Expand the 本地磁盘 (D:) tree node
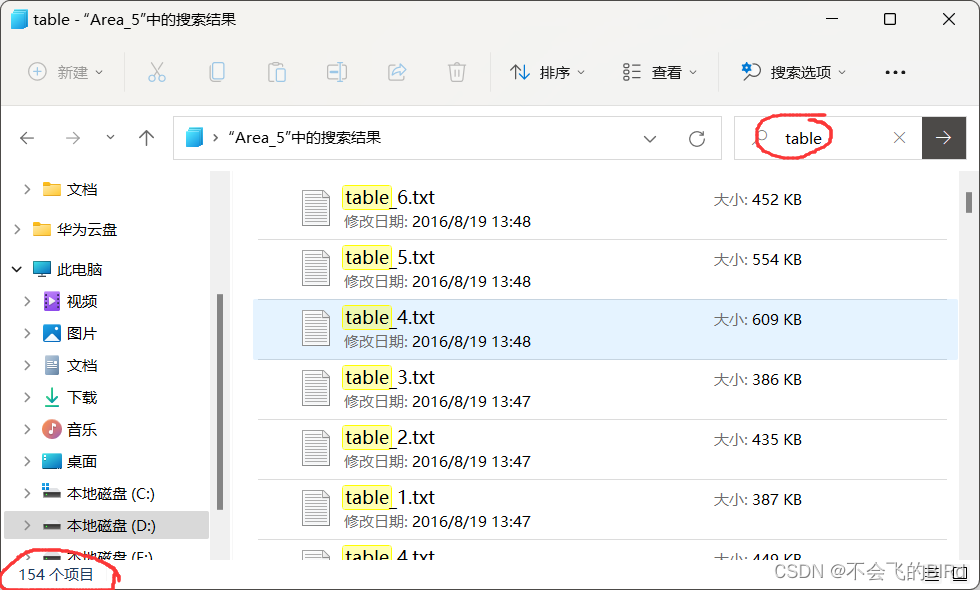 27,526
